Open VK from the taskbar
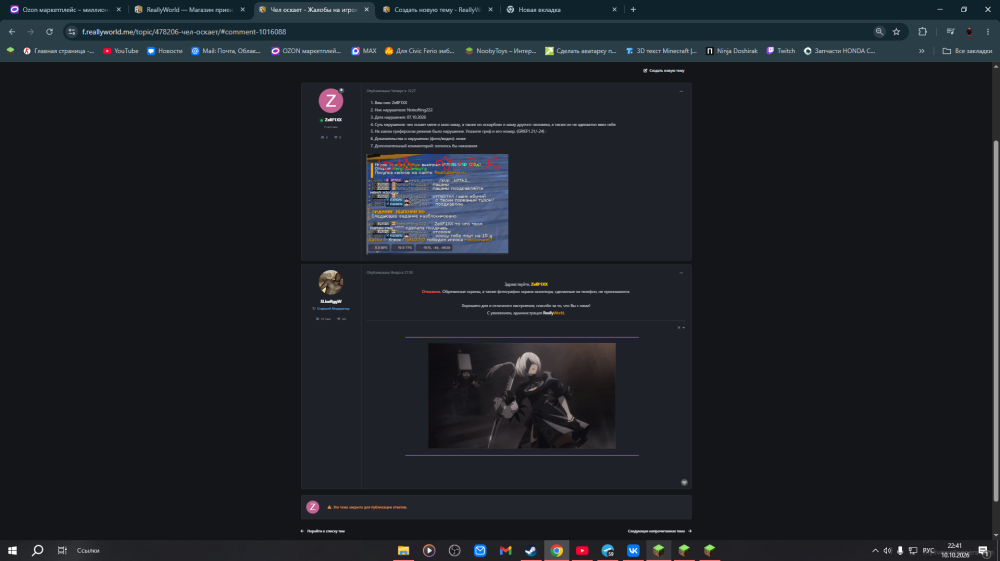Viewport: 1000px width, 561px height. (x=633, y=550)
